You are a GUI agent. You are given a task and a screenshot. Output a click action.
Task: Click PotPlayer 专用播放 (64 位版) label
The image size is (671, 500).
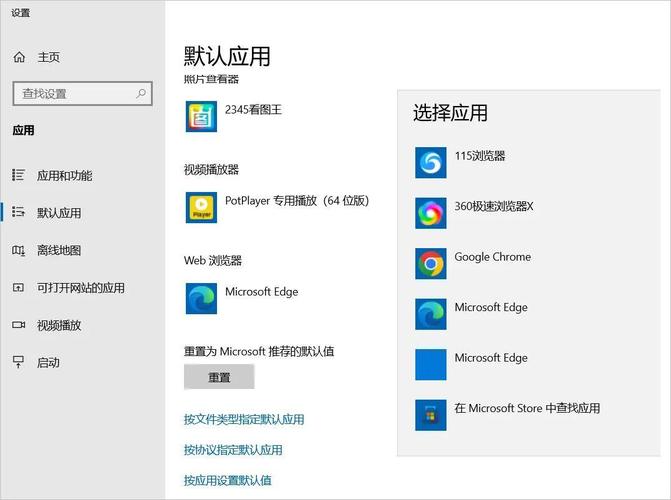297,201
